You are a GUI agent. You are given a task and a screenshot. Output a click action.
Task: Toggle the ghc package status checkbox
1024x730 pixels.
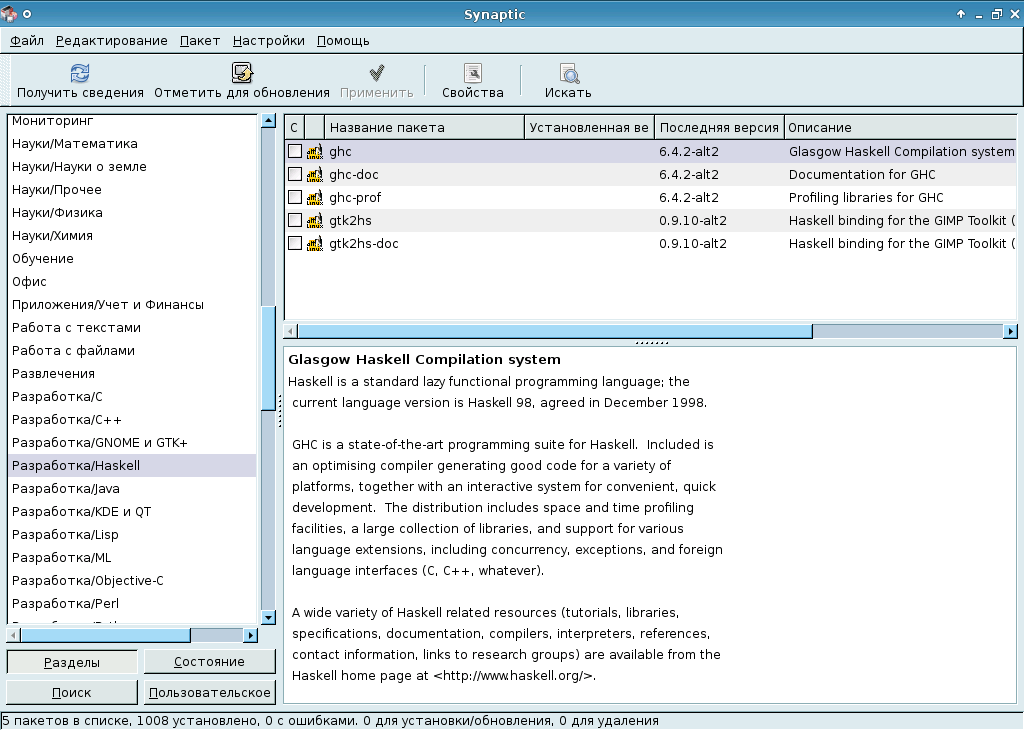295,152
